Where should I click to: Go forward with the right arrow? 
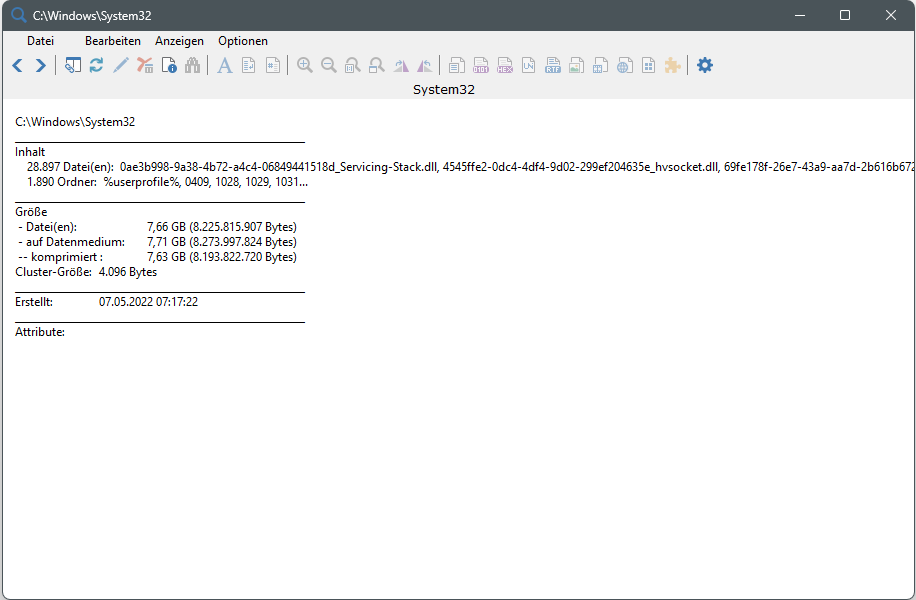(x=40, y=65)
